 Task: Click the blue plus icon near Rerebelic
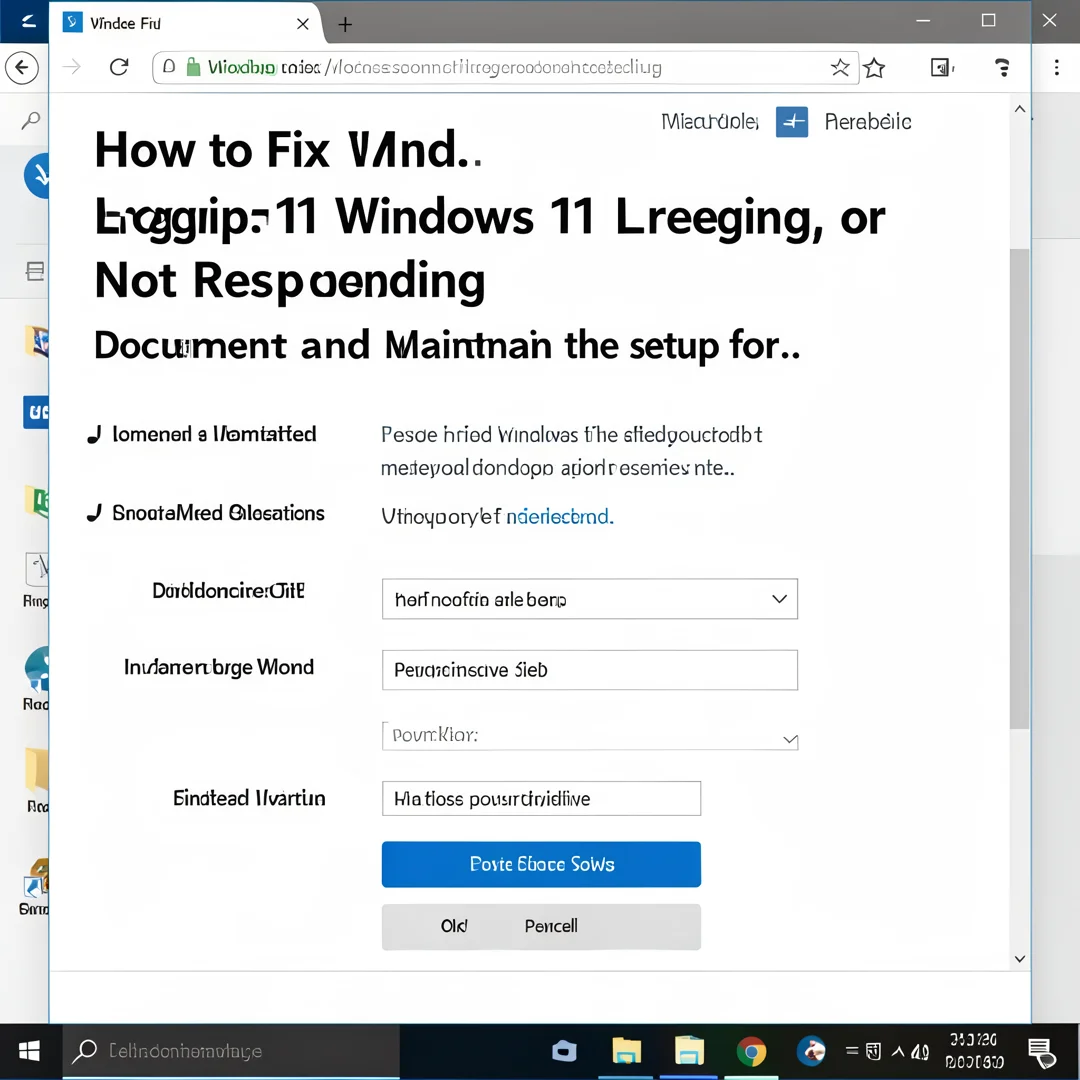[x=791, y=122]
